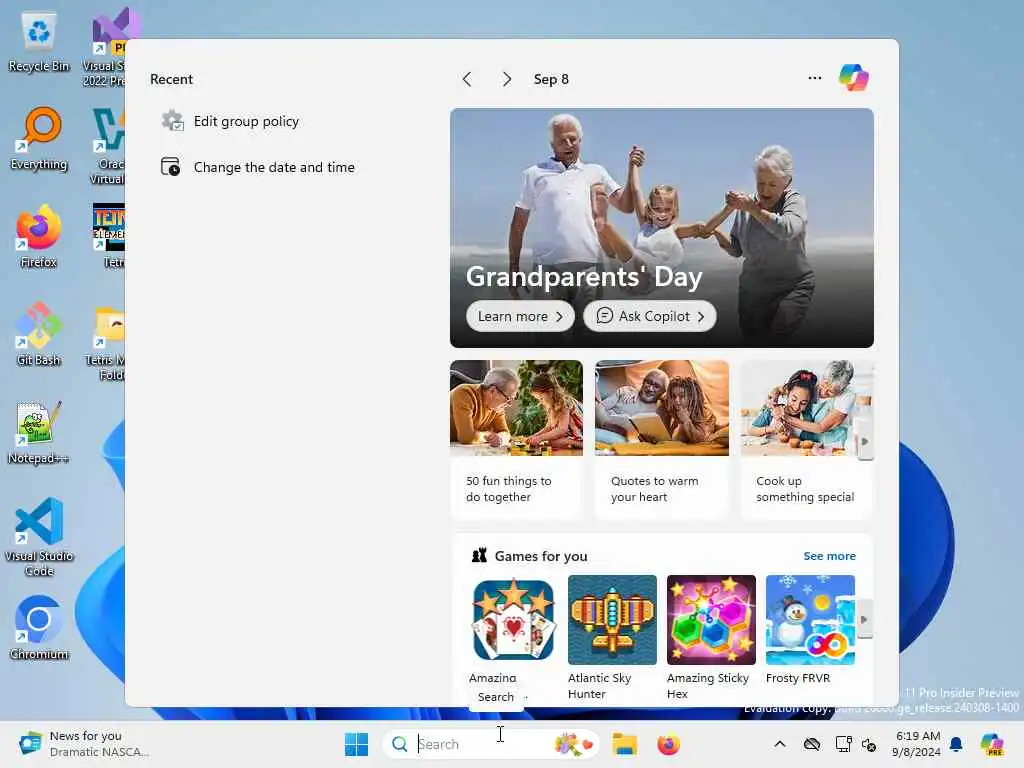1024x768 pixels.
Task: Open the Windows Start button
Action: coord(357,744)
